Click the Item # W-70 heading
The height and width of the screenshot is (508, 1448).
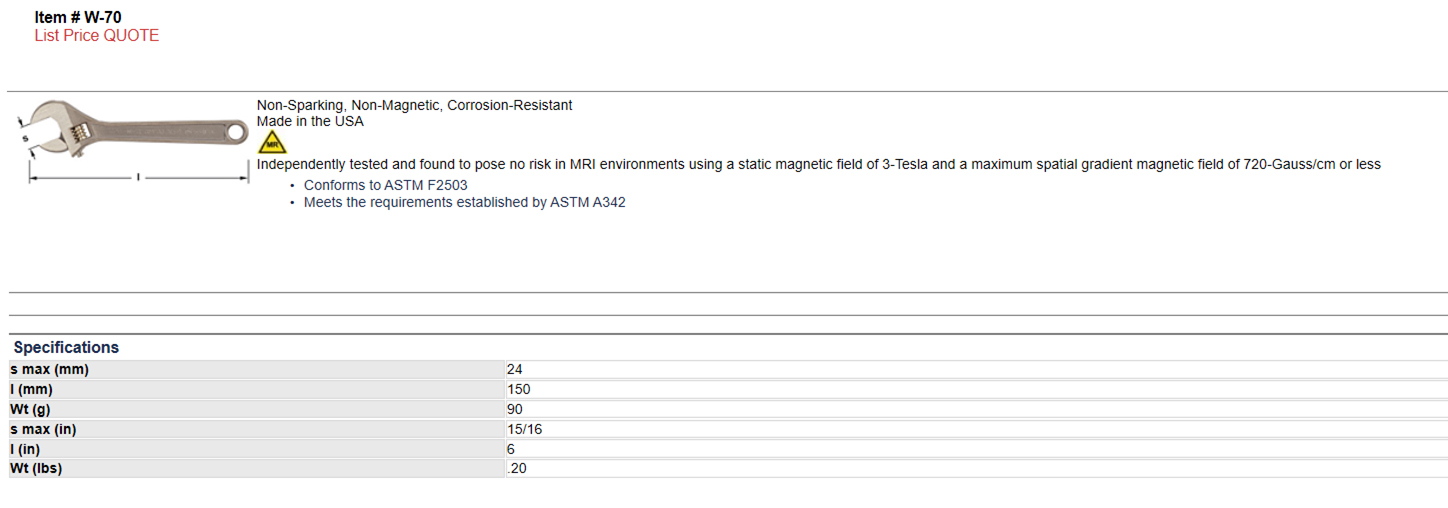[x=78, y=17]
